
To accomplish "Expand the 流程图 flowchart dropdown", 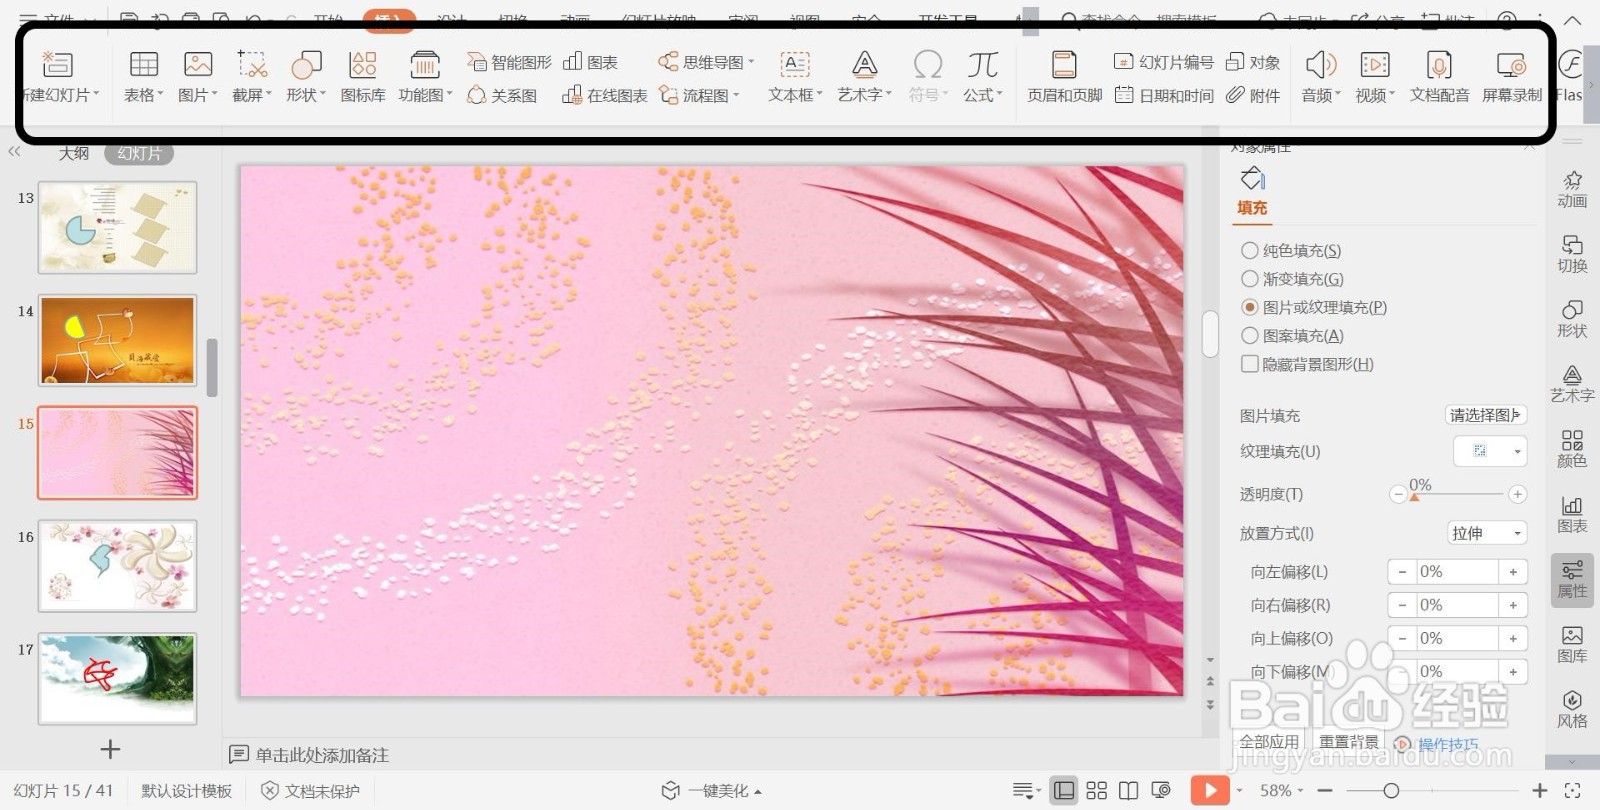I will (737, 95).
